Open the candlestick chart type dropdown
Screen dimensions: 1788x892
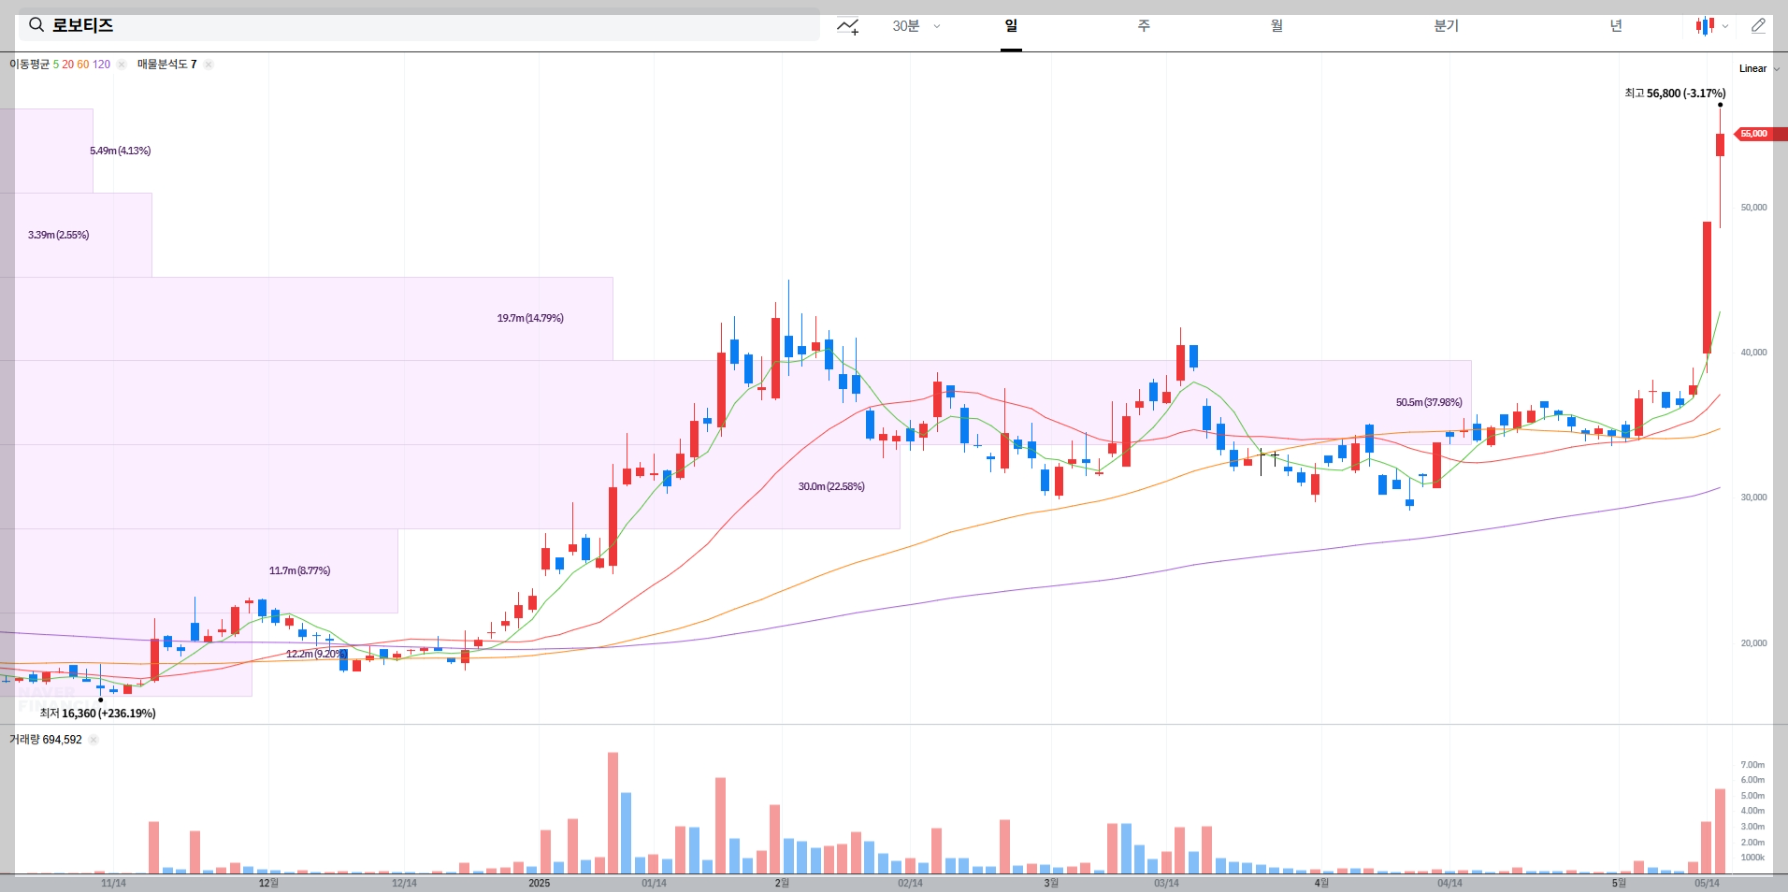(1712, 26)
